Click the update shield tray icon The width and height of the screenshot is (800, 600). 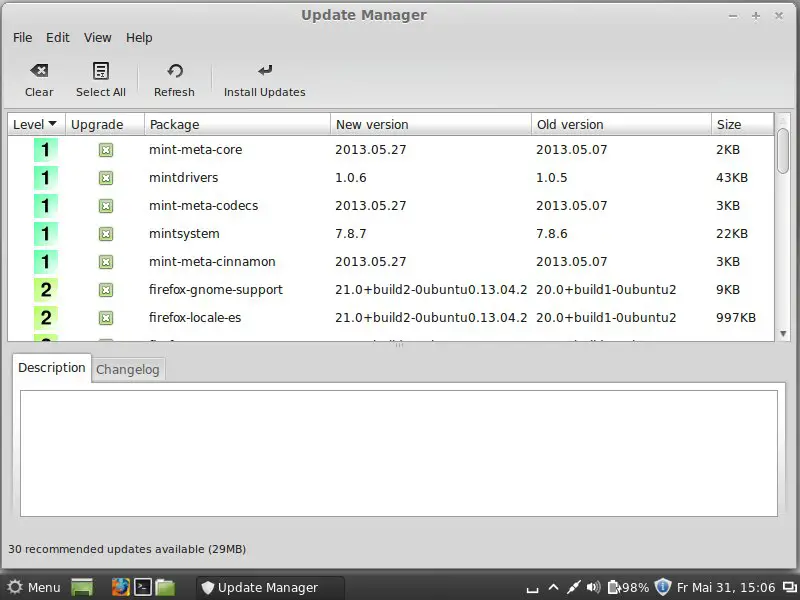click(663, 587)
